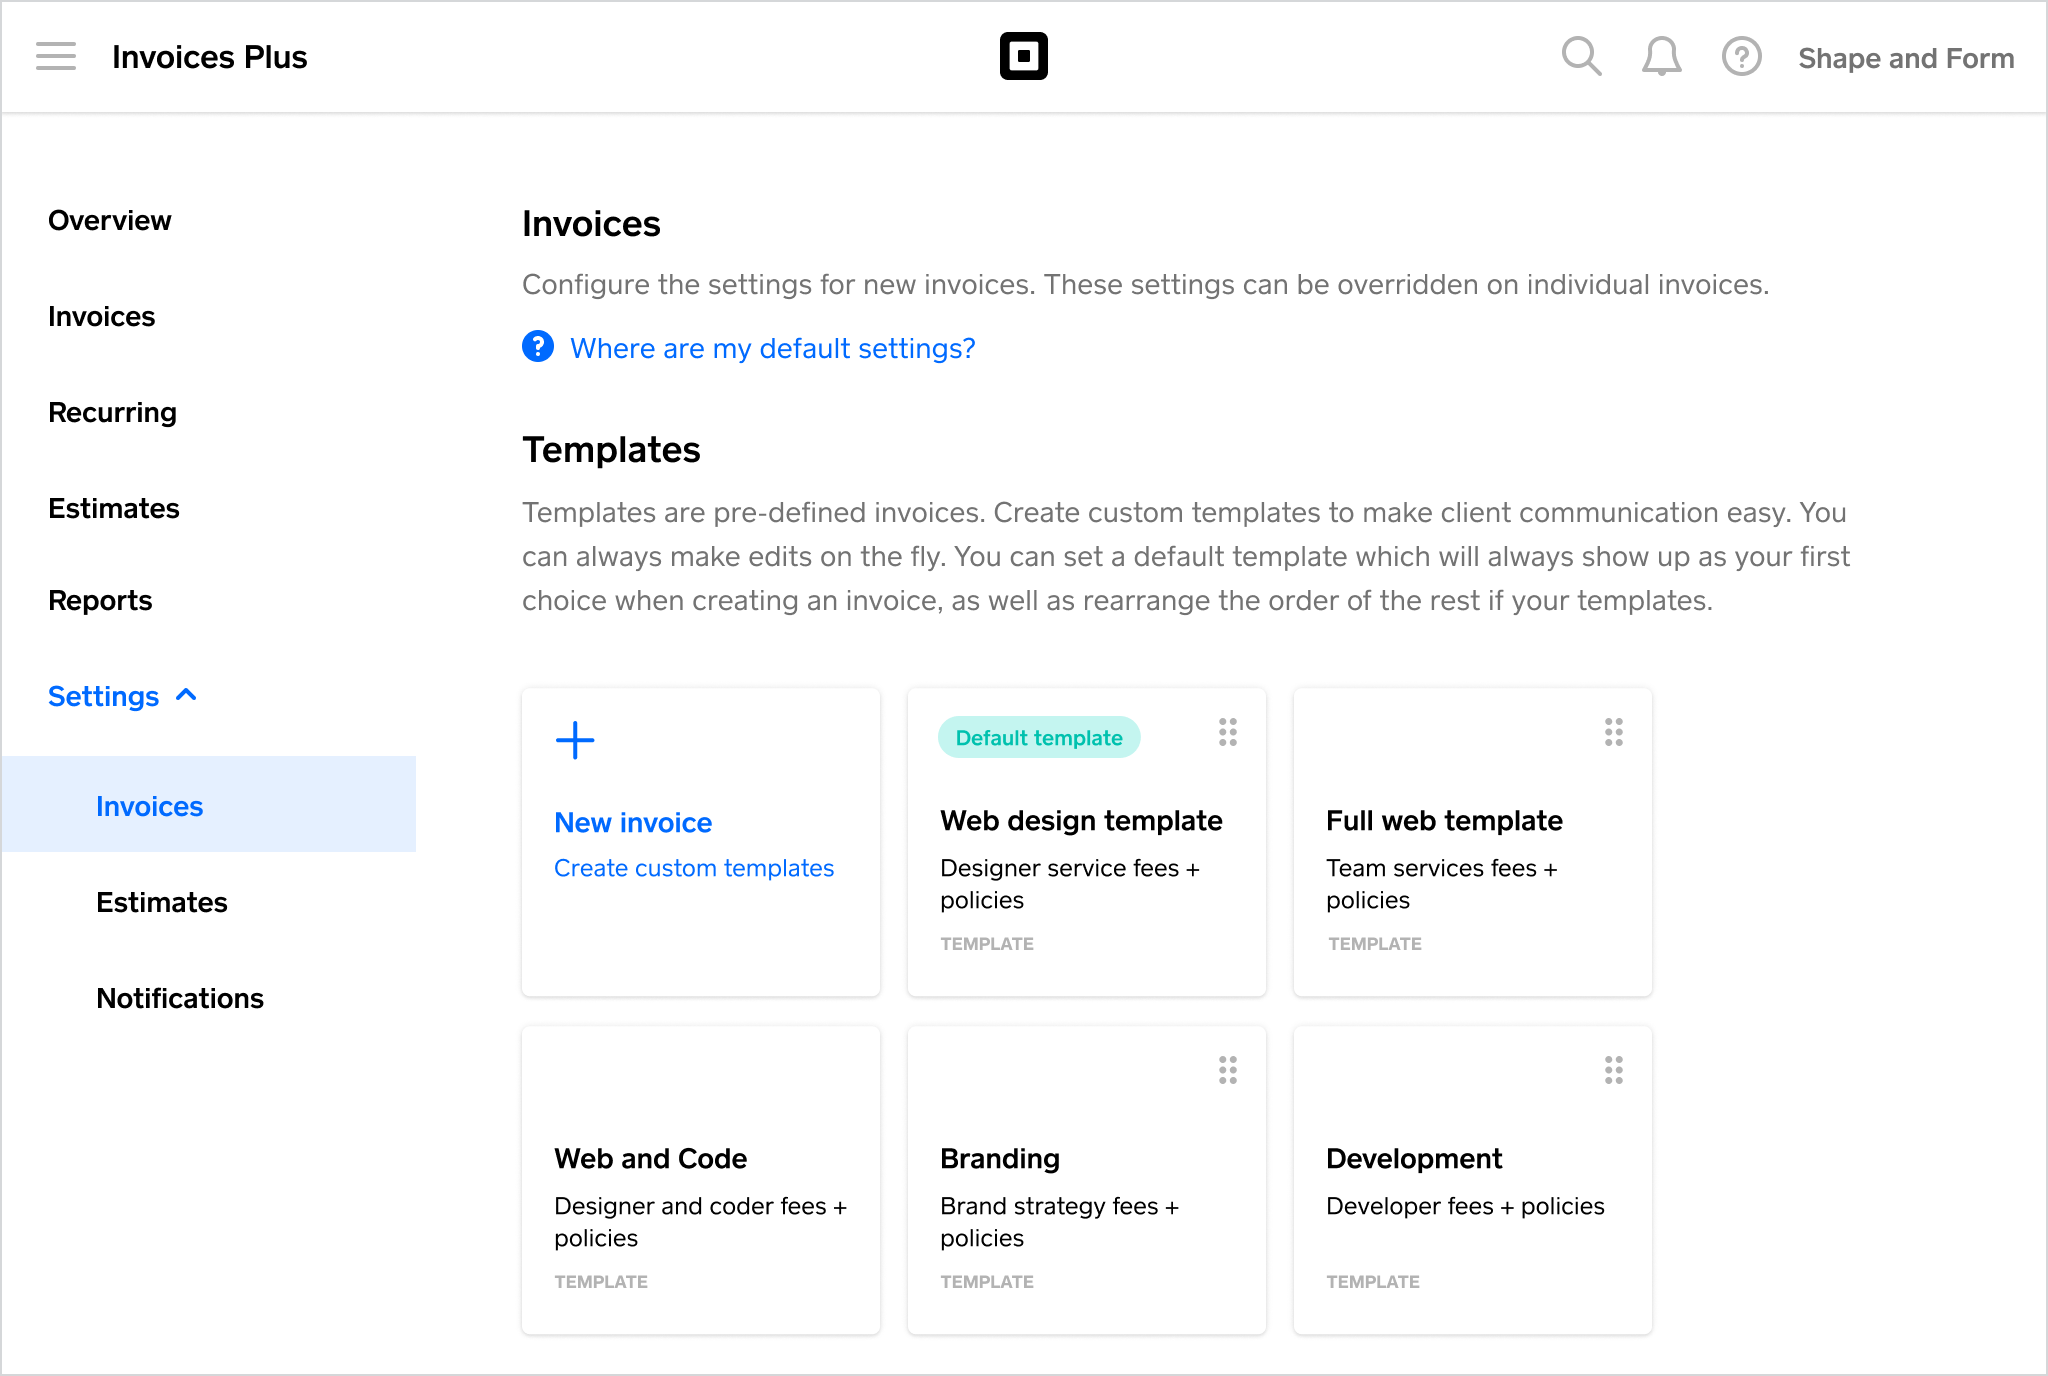Click the blue help icon beside default settings question
Viewport: 2048px width, 1376px height.
click(537, 346)
